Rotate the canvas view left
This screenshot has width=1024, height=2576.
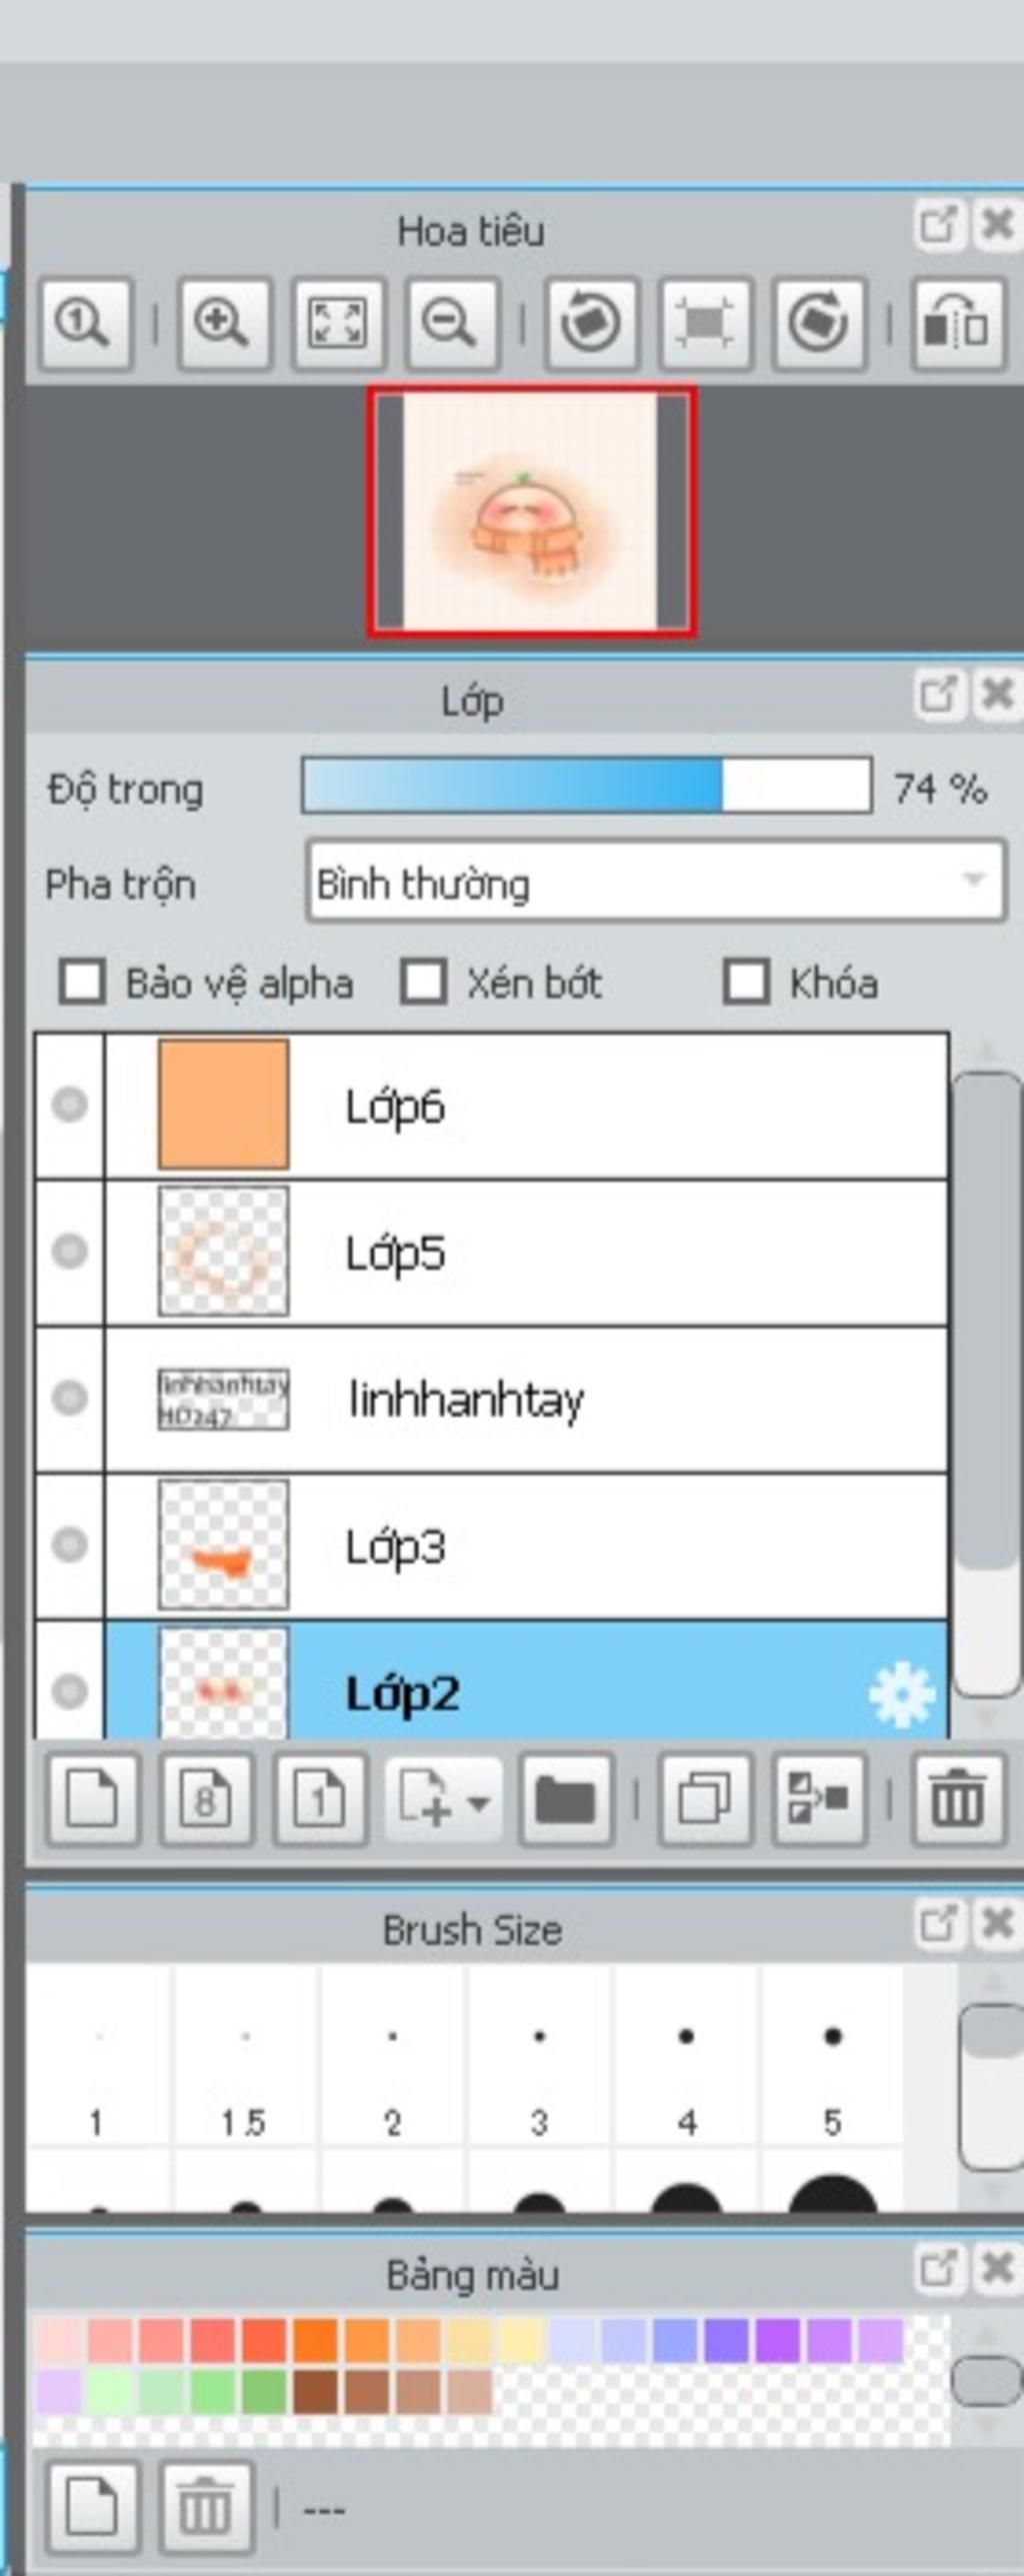pyautogui.click(x=590, y=324)
